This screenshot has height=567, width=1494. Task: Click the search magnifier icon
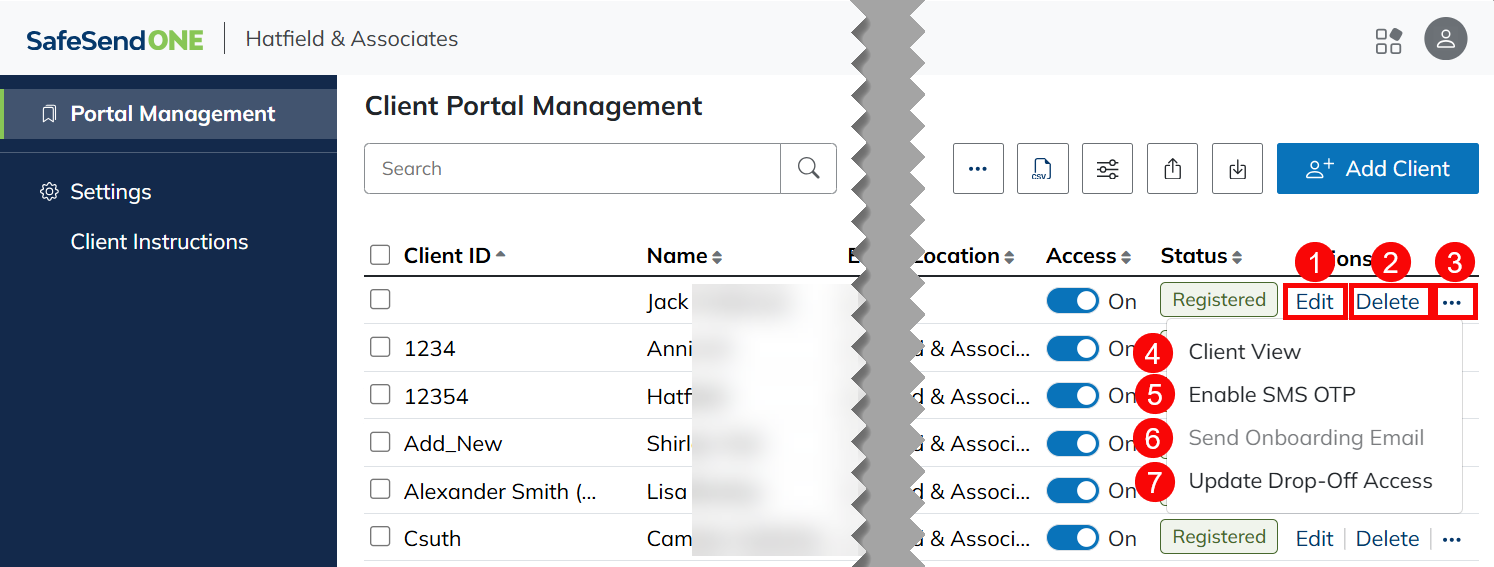click(x=808, y=168)
